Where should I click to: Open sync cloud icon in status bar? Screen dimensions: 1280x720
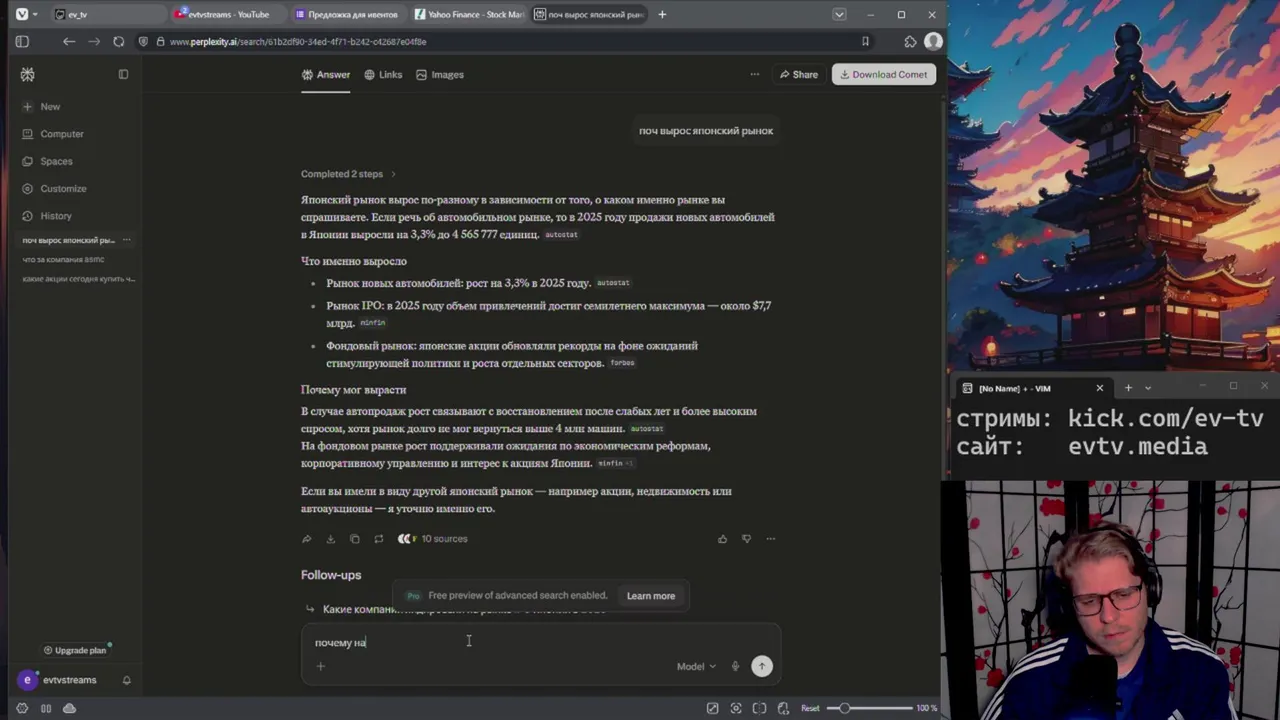tap(69, 708)
